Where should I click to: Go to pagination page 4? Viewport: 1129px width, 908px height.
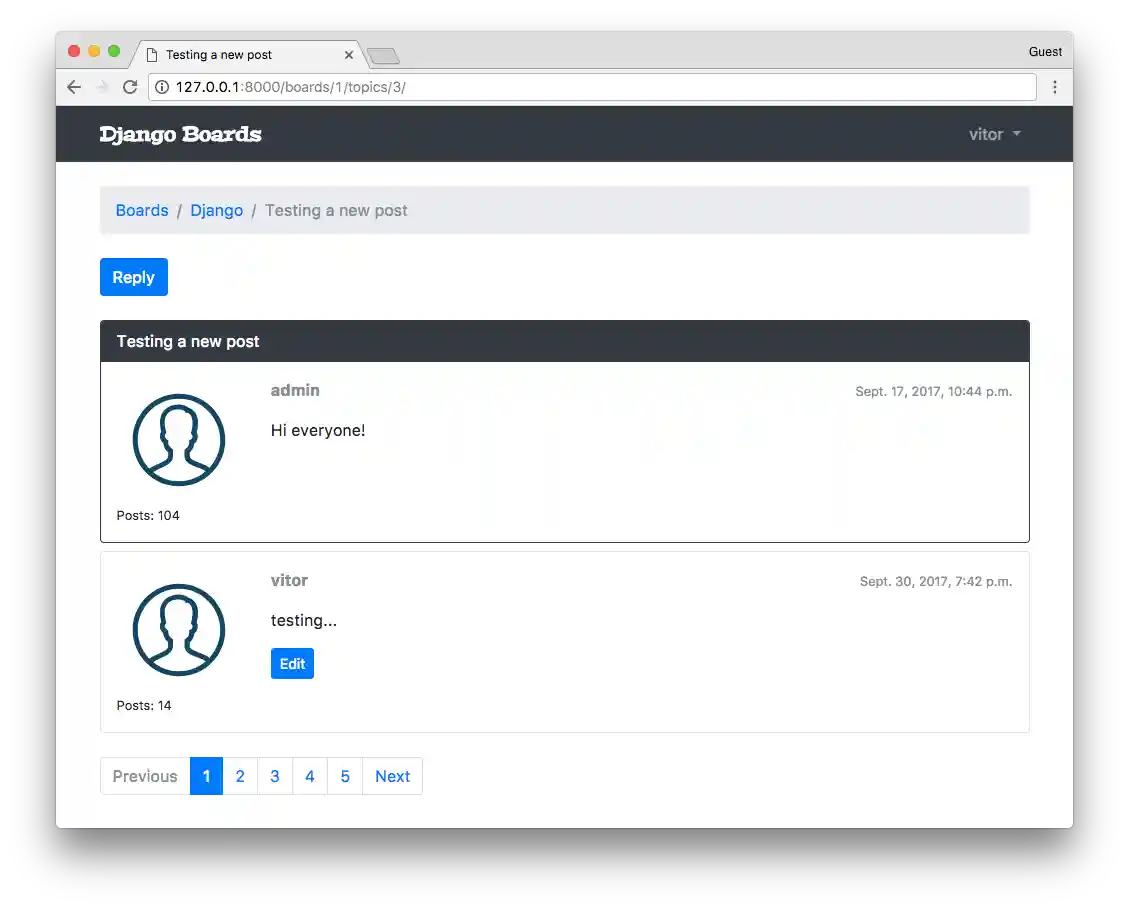tap(310, 776)
